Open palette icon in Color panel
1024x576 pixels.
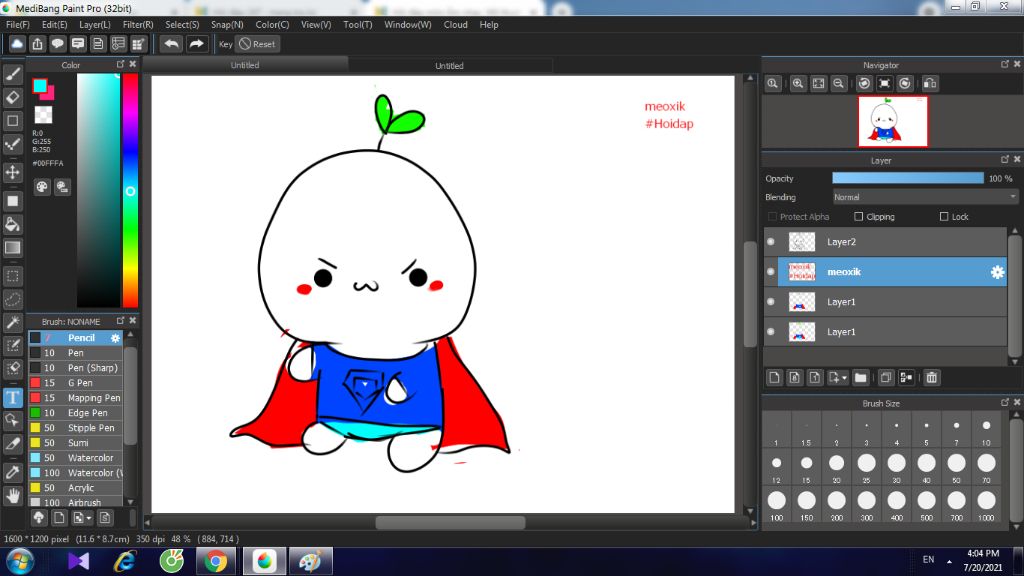[42, 187]
